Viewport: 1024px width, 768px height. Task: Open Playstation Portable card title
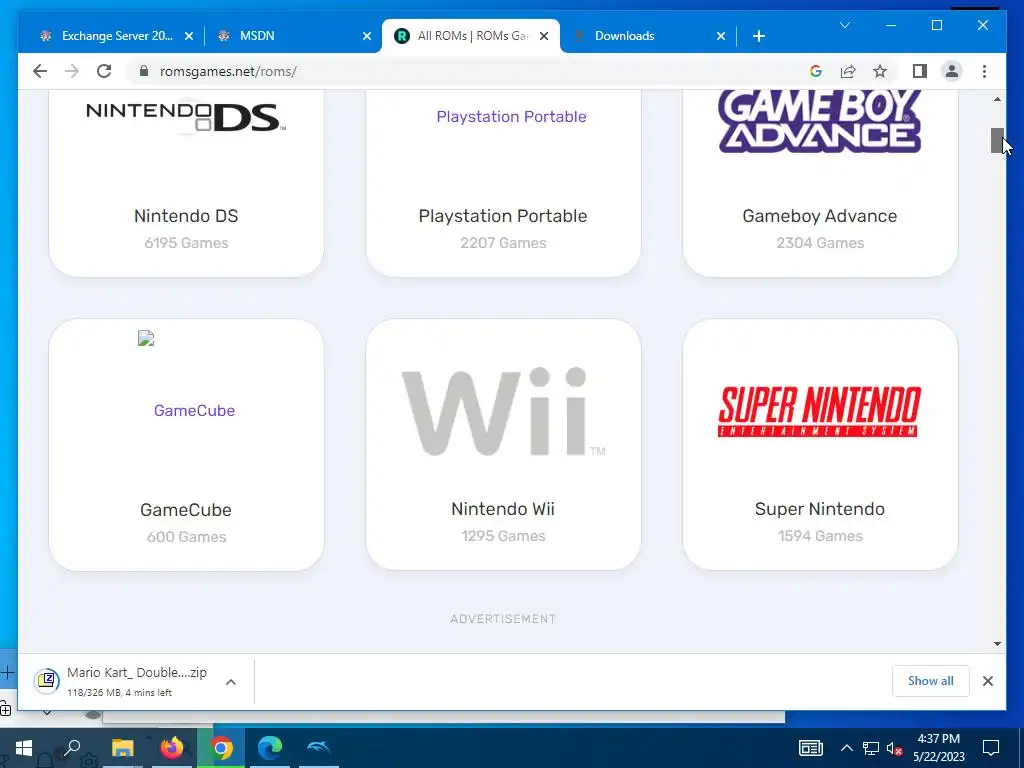point(503,216)
